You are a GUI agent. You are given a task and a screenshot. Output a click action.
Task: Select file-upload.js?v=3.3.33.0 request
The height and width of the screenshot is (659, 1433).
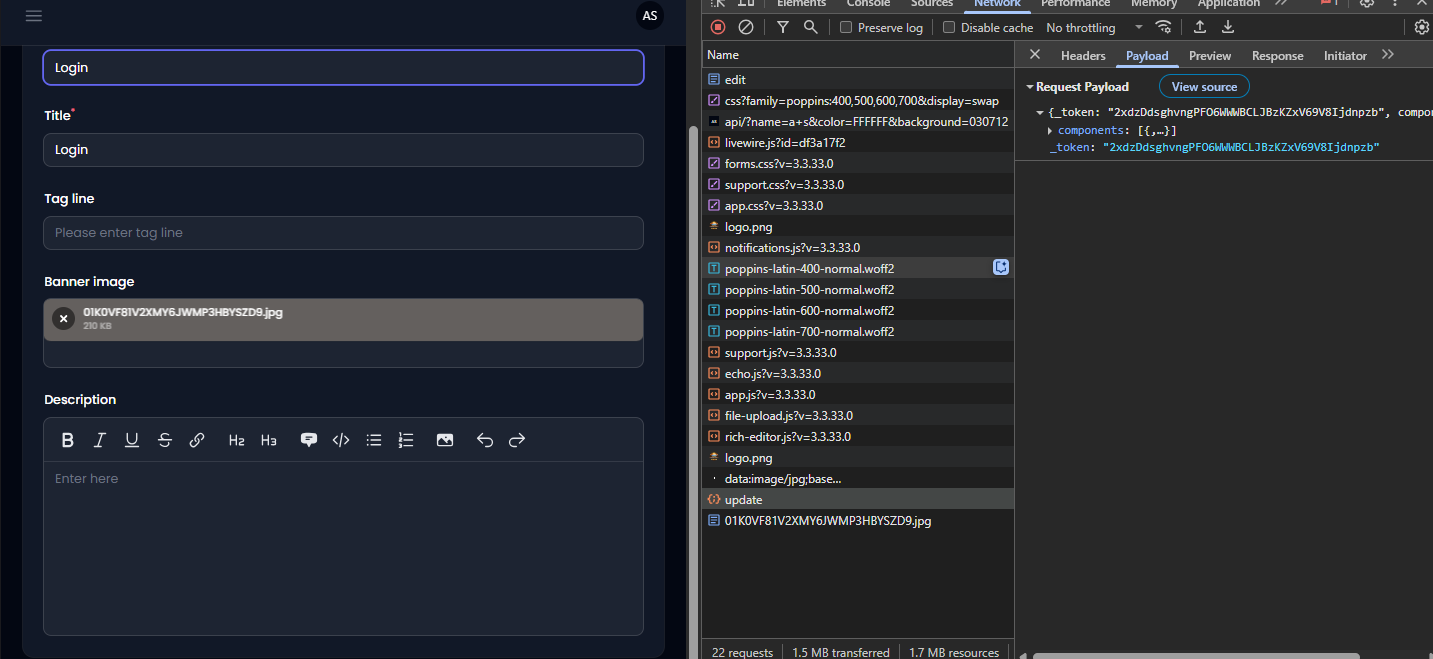click(x=858, y=416)
